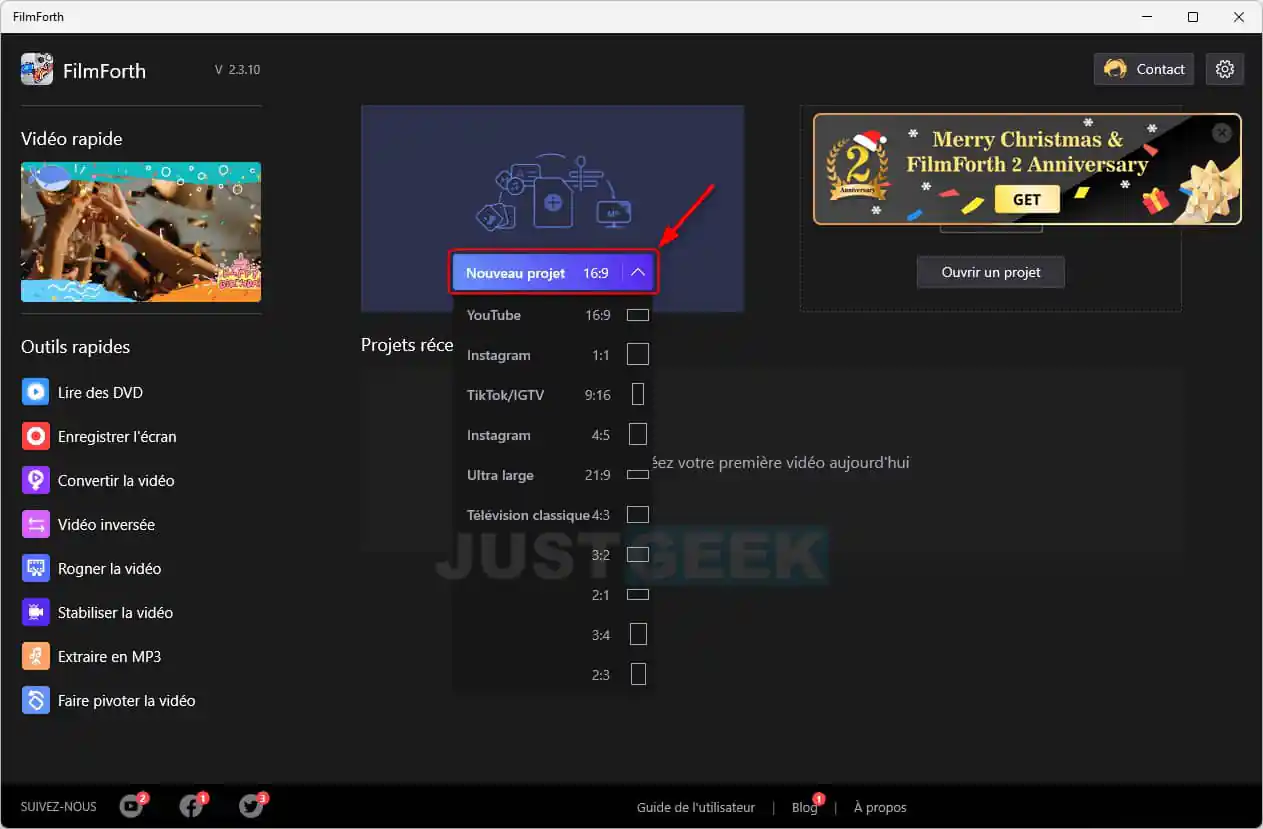Open Guide de l'utilisateur link

[696, 807]
